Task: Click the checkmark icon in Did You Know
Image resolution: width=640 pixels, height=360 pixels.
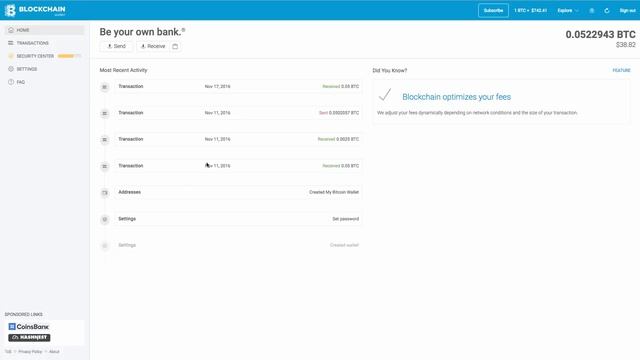Action: (x=385, y=95)
